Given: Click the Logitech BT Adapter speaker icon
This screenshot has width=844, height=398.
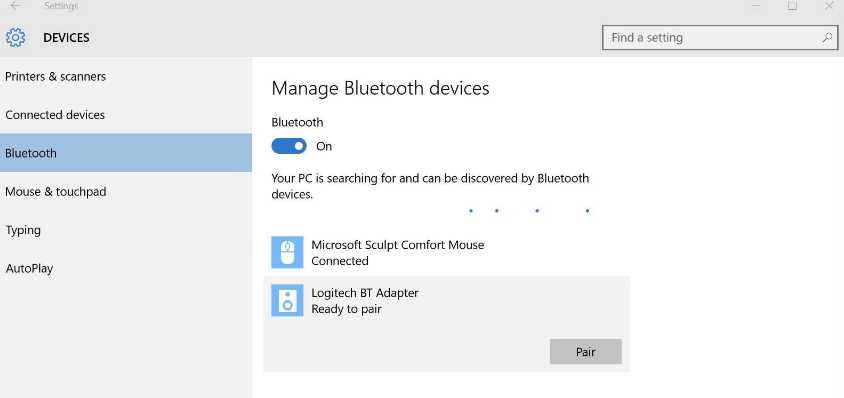Looking at the screenshot, I should (x=287, y=301).
